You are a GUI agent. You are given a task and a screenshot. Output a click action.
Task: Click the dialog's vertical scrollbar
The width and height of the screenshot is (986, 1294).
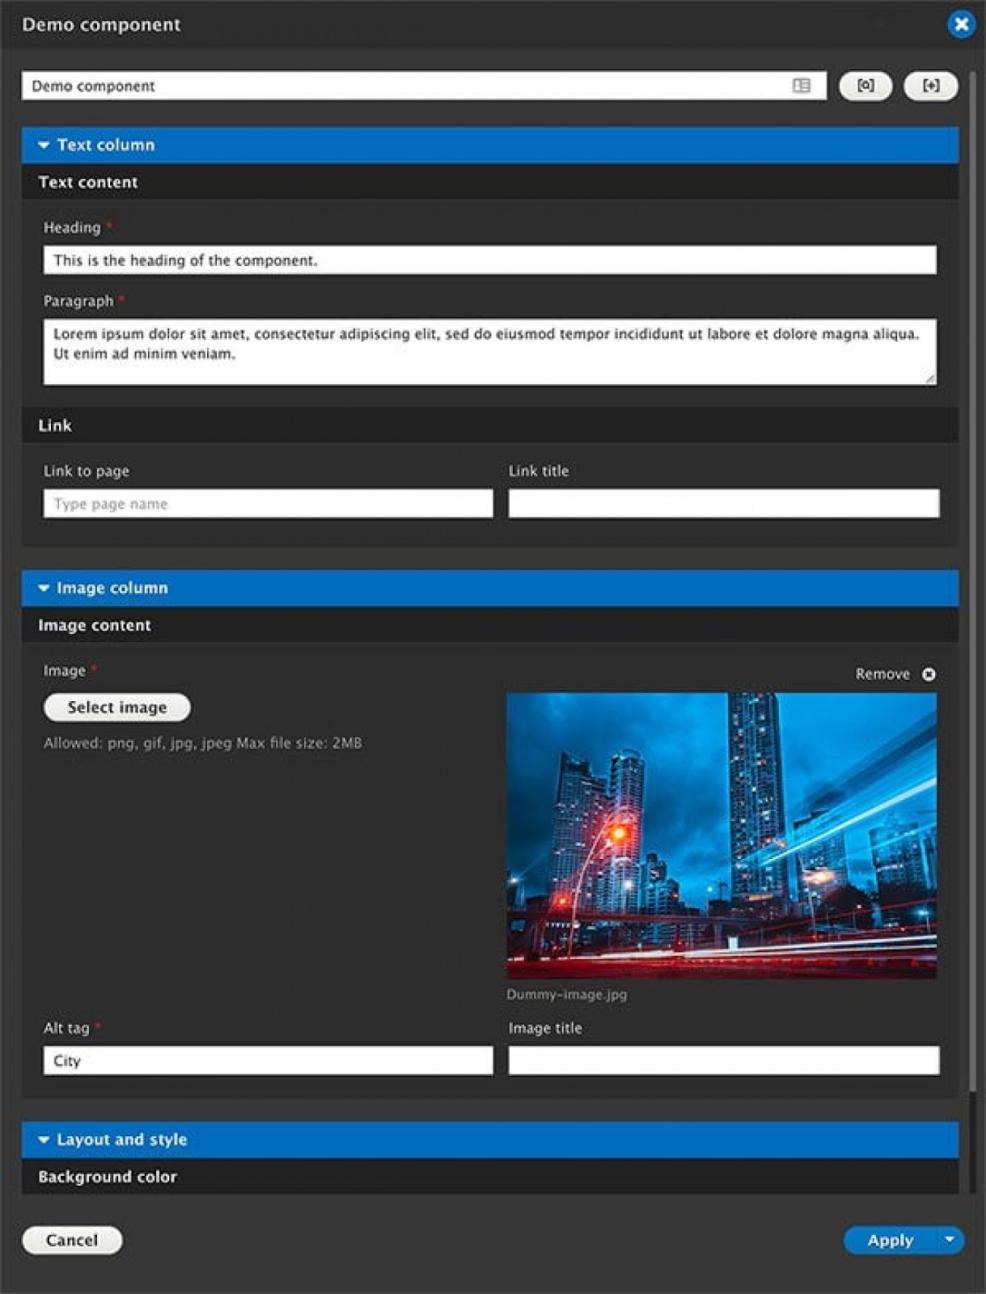[x=972, y=600]
